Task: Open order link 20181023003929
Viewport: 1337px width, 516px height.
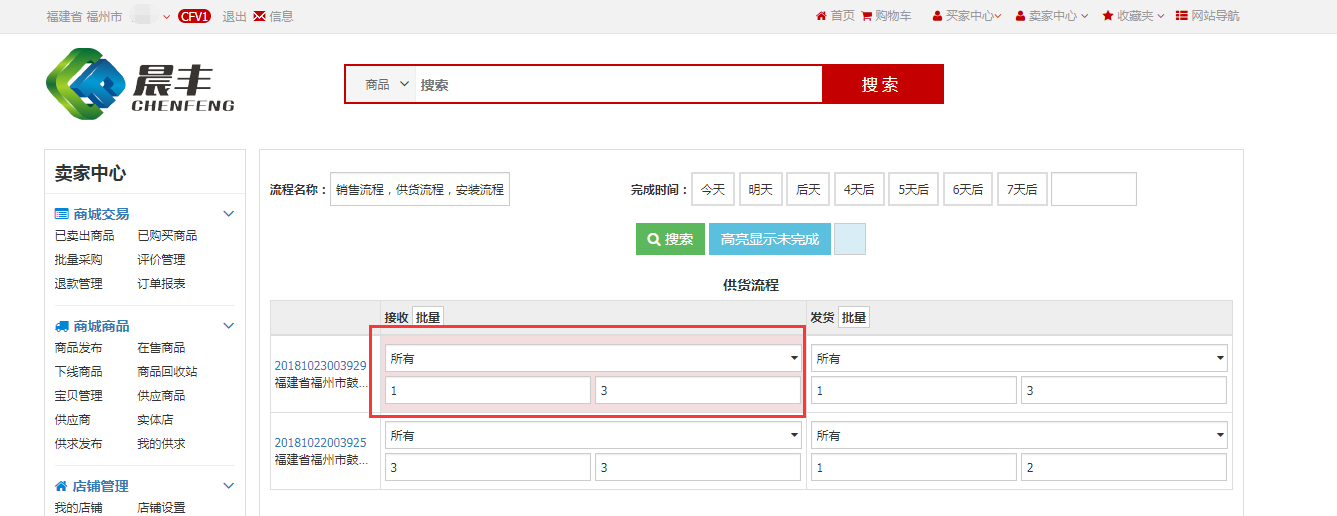Action: (x=320, y=366)
